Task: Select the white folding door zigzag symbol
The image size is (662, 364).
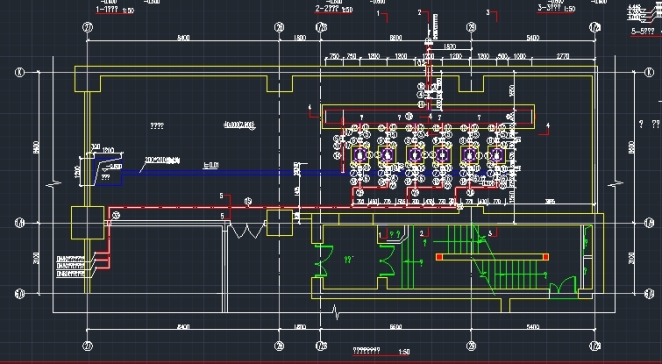Action: point(247,230)
